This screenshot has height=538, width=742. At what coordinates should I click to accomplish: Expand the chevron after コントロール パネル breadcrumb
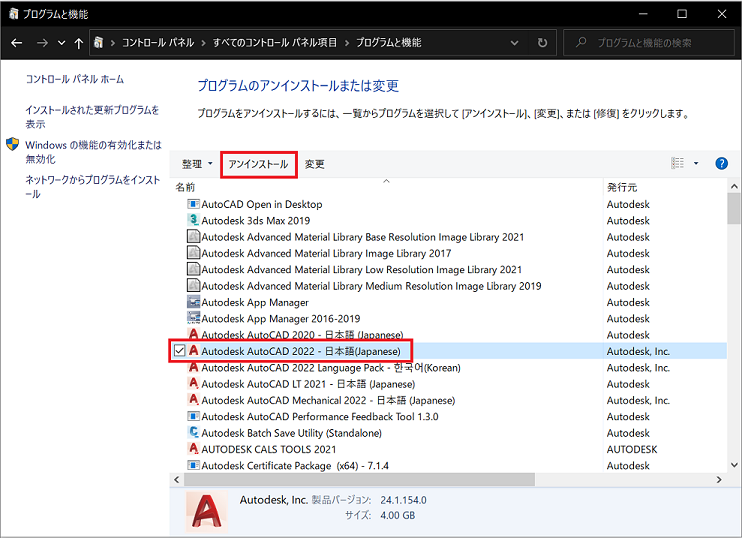coord(203,43)
